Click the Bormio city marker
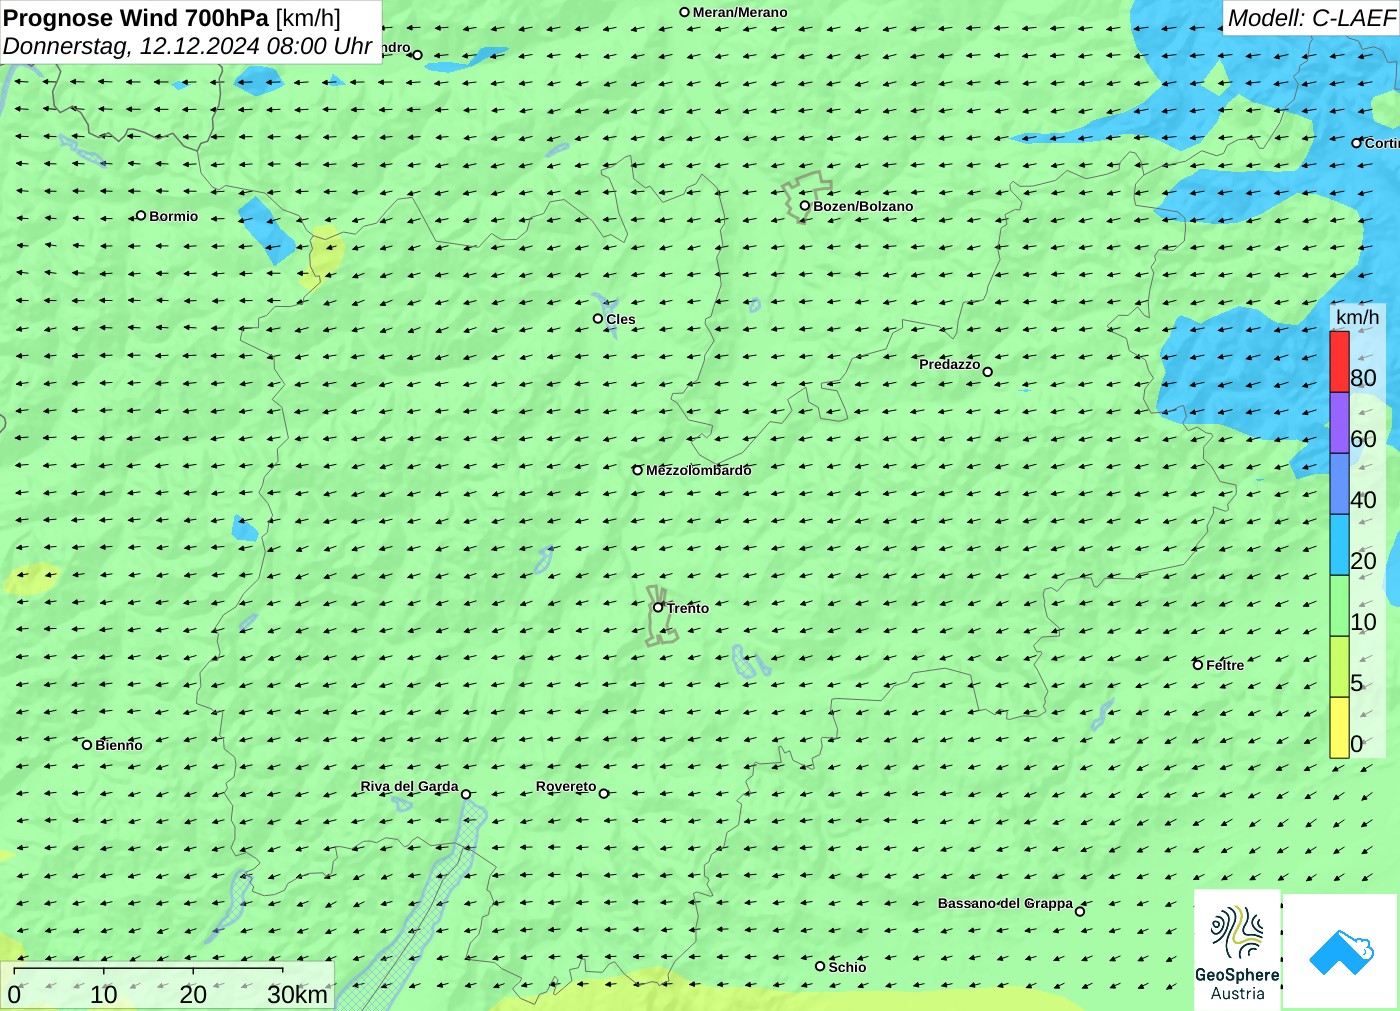Screen dimensions: 1400x1011 tap(141, 215)
